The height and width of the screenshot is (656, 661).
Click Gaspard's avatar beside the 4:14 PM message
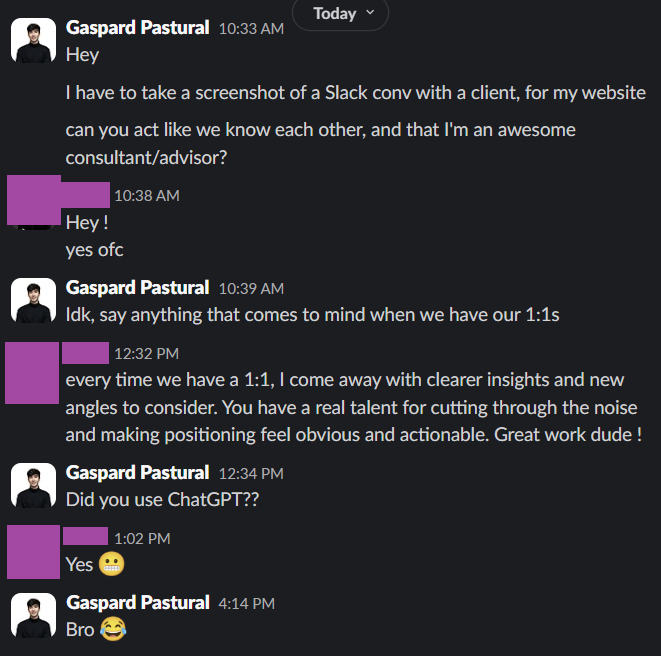click(x=33, y=615)
